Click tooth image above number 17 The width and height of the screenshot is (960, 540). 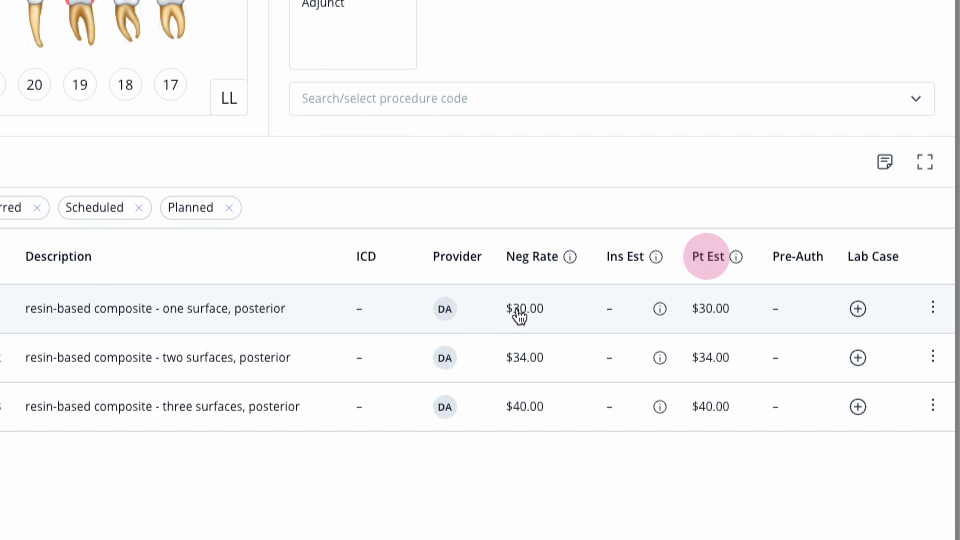coord(171,19)
